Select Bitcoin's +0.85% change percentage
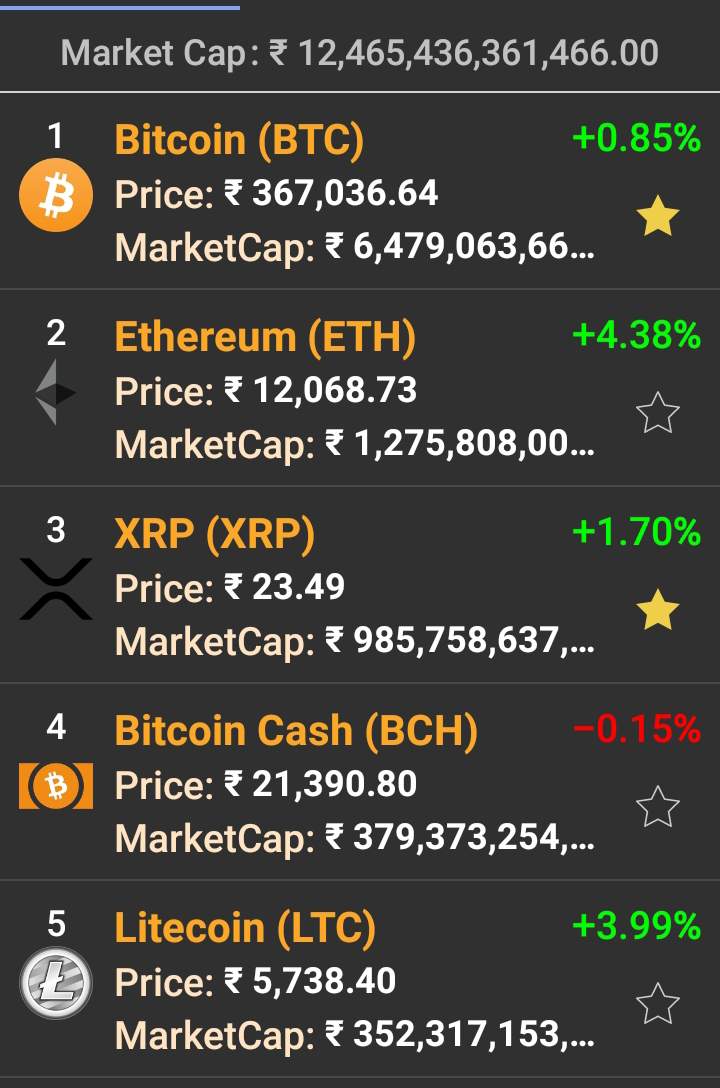 point(636,138)
